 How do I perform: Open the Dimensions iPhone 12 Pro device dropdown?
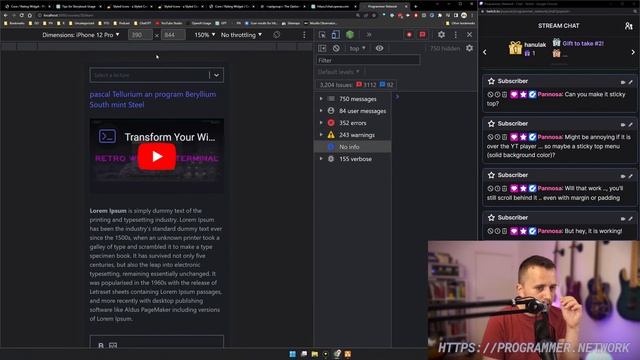click(x=81, y=35)
